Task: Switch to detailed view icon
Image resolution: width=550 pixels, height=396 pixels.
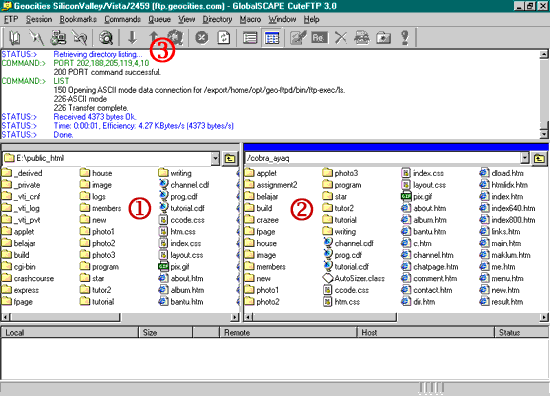Action: 272,38
